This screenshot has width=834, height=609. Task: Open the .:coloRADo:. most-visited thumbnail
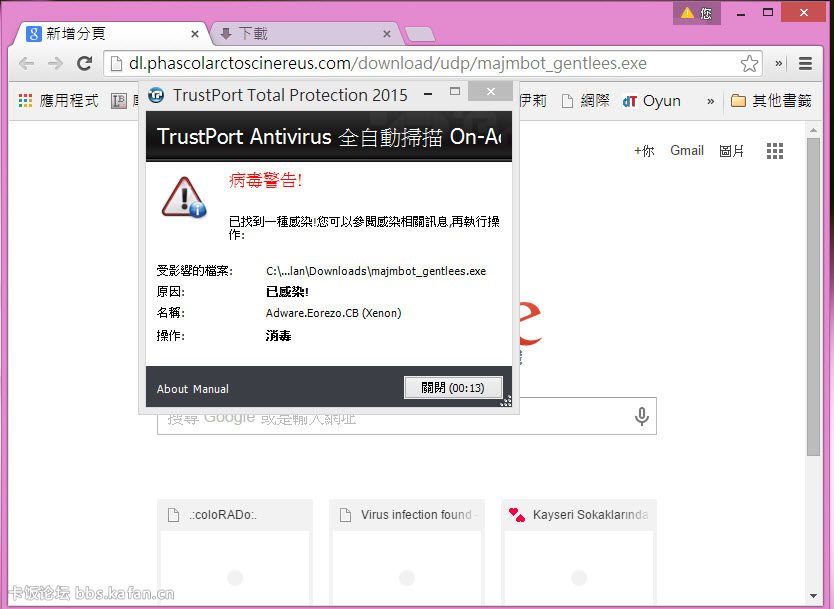click(x=235, y=554)
